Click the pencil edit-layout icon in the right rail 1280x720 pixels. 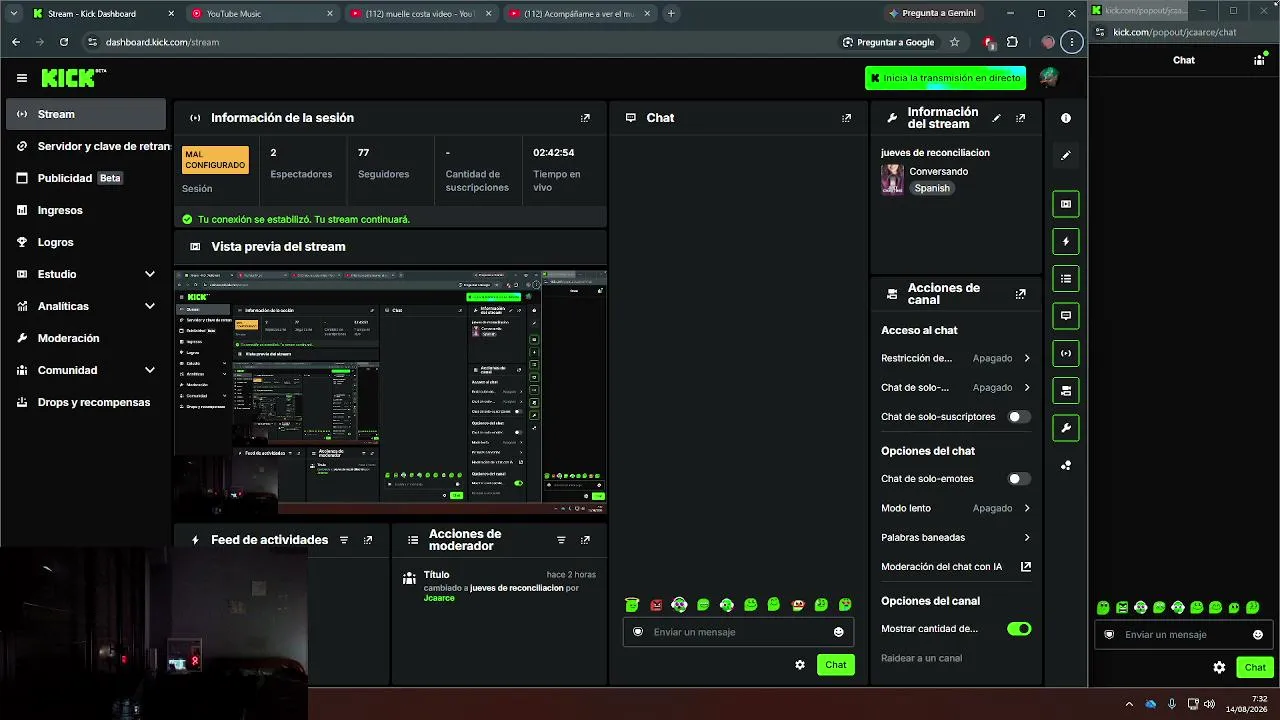[1066, 156]
